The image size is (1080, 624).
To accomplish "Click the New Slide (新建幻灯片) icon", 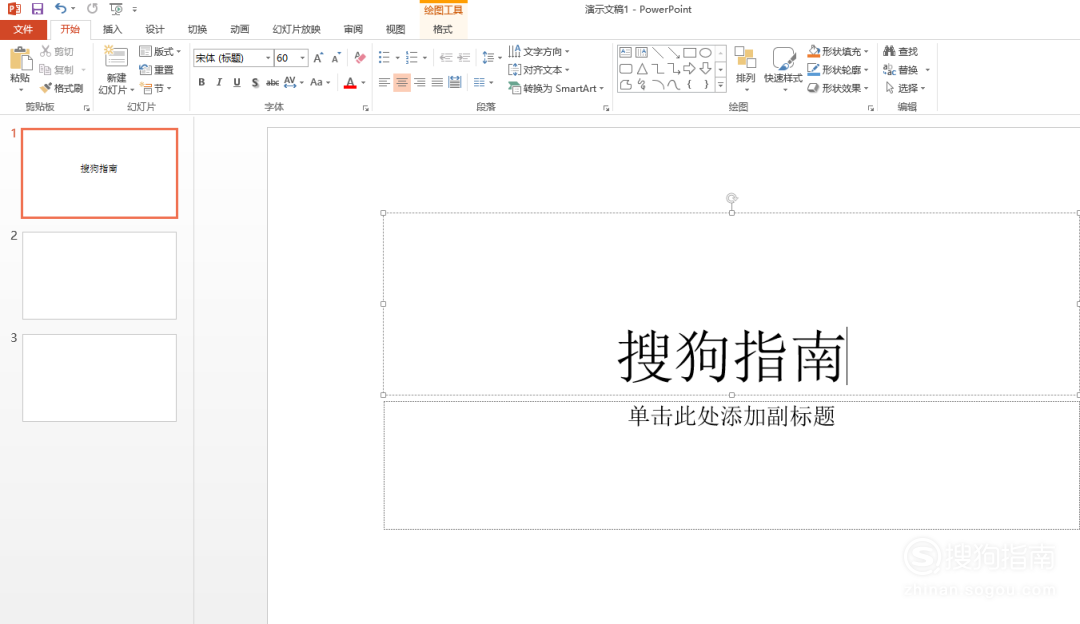I will point(116,57).
